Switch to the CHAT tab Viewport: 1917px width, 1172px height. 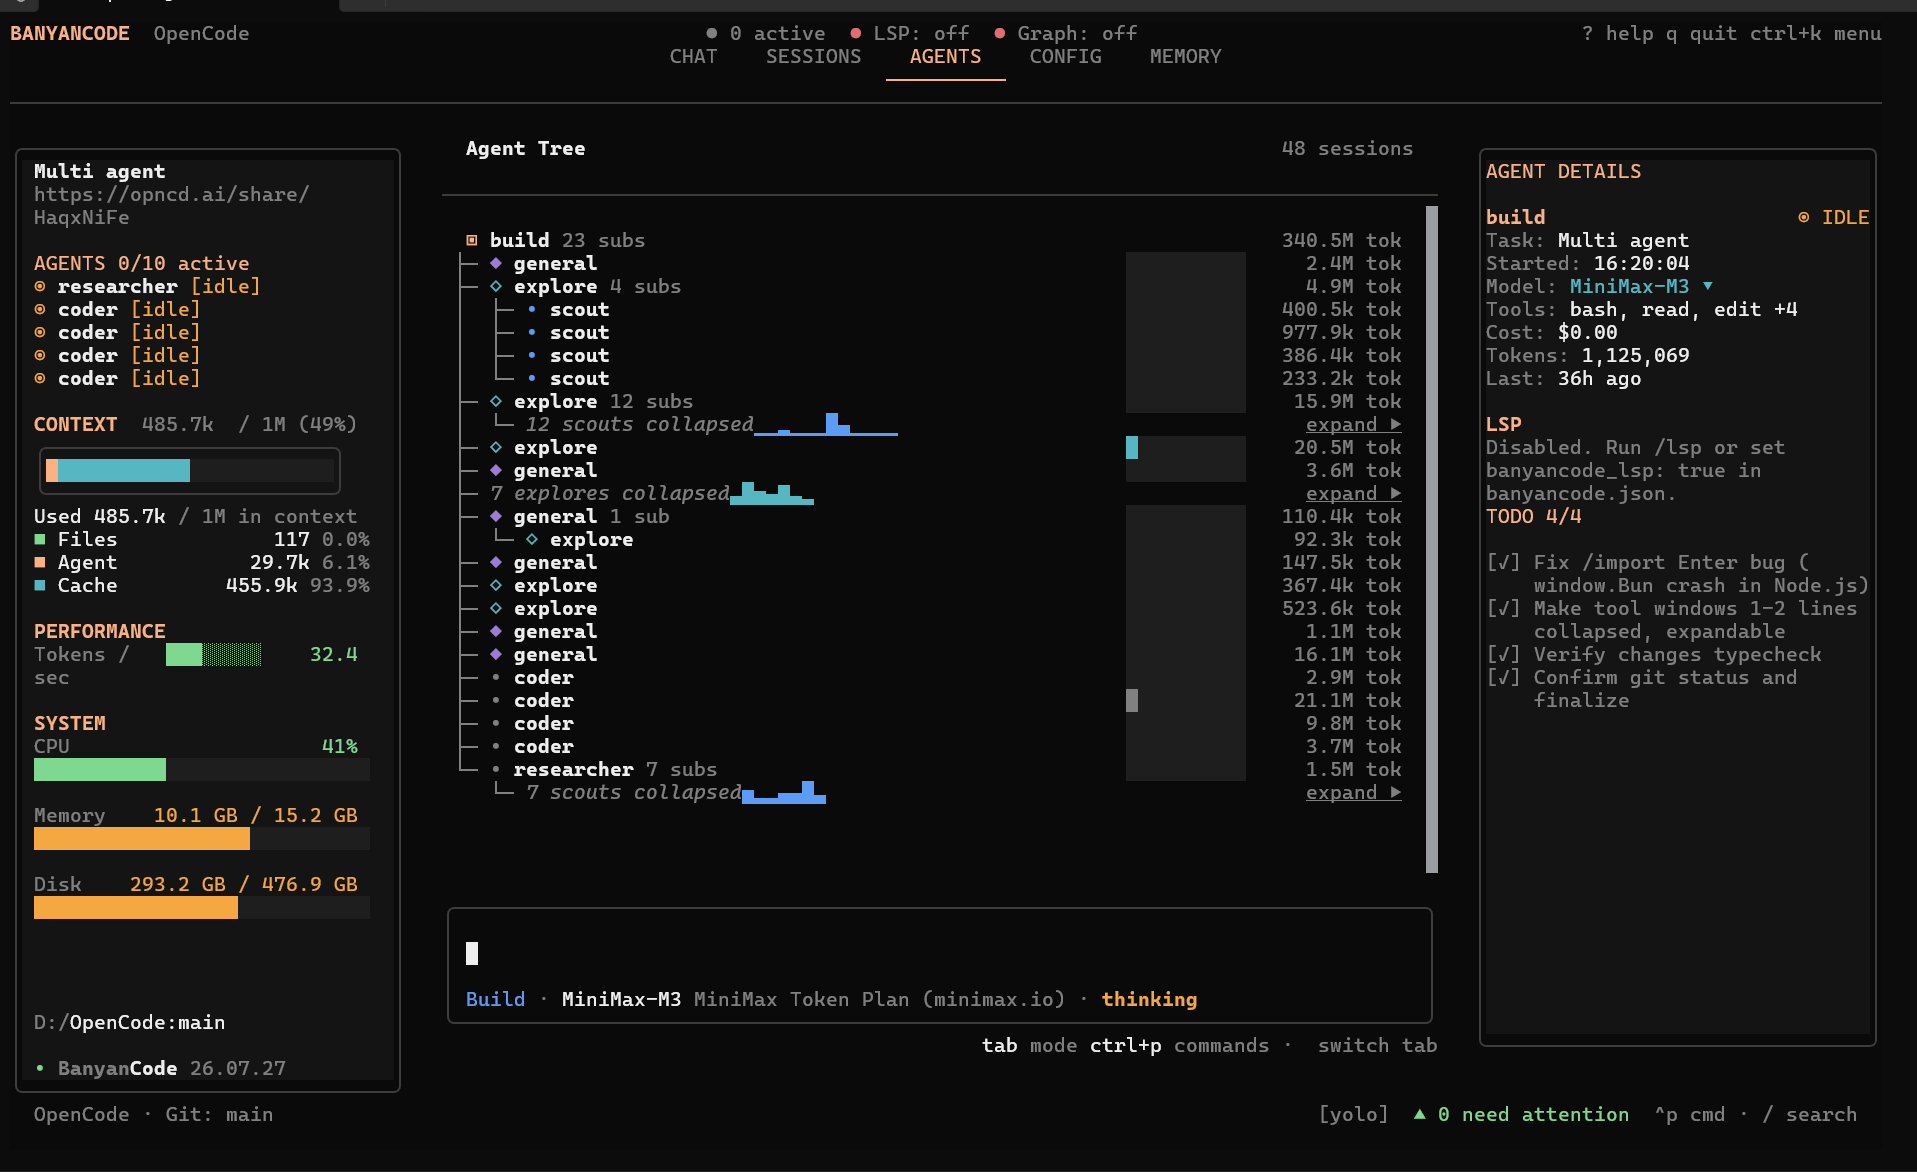pos(693,57)
